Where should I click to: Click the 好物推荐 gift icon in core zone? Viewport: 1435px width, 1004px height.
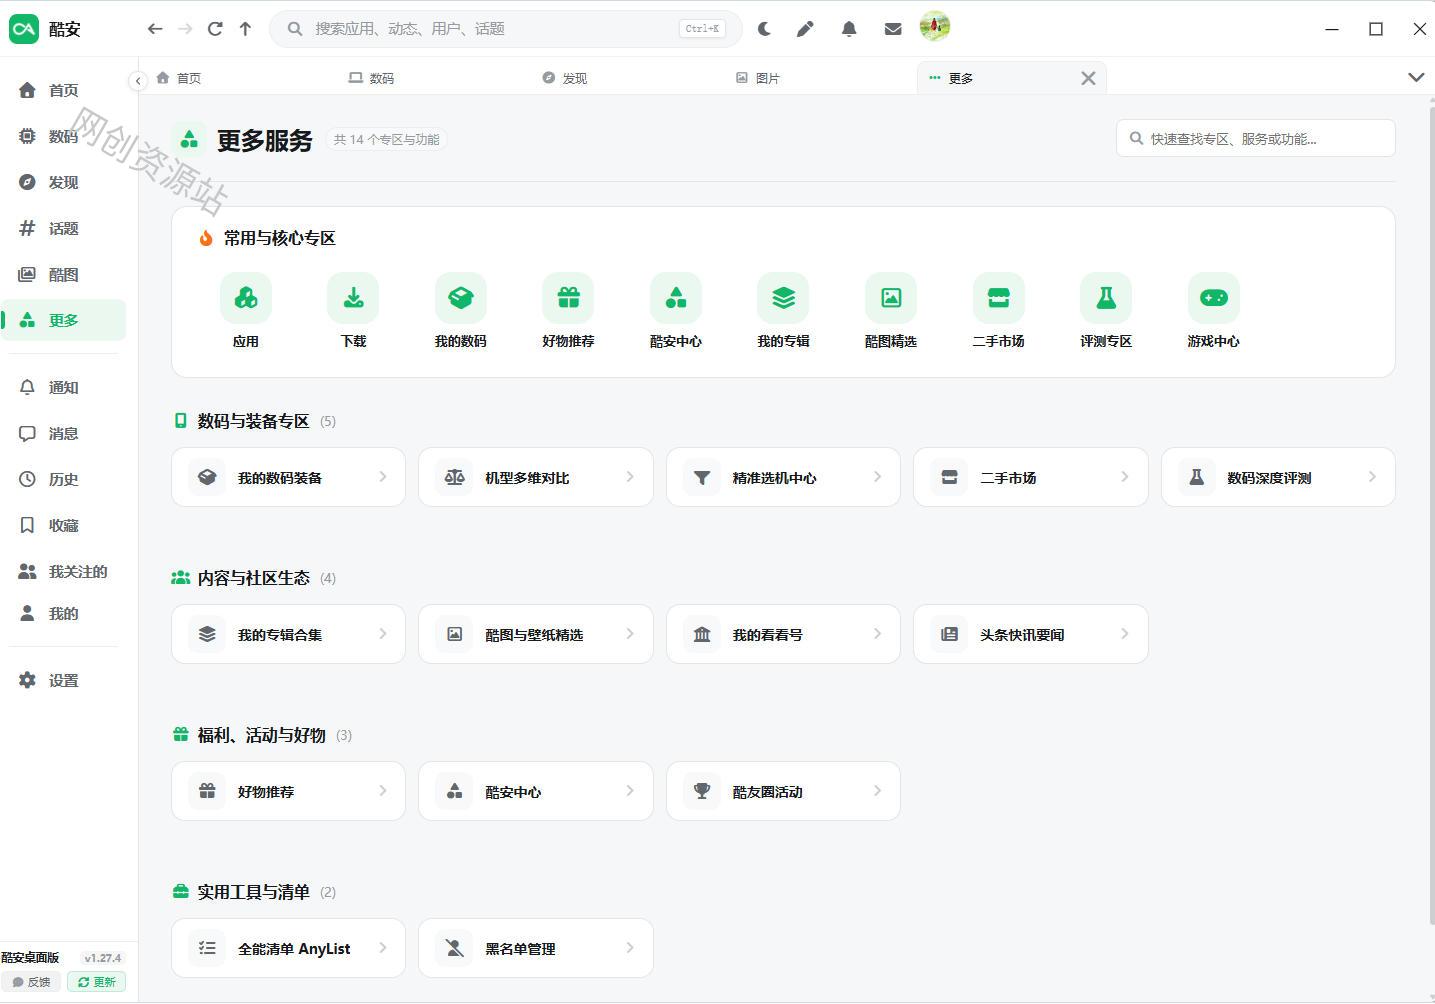568,298
